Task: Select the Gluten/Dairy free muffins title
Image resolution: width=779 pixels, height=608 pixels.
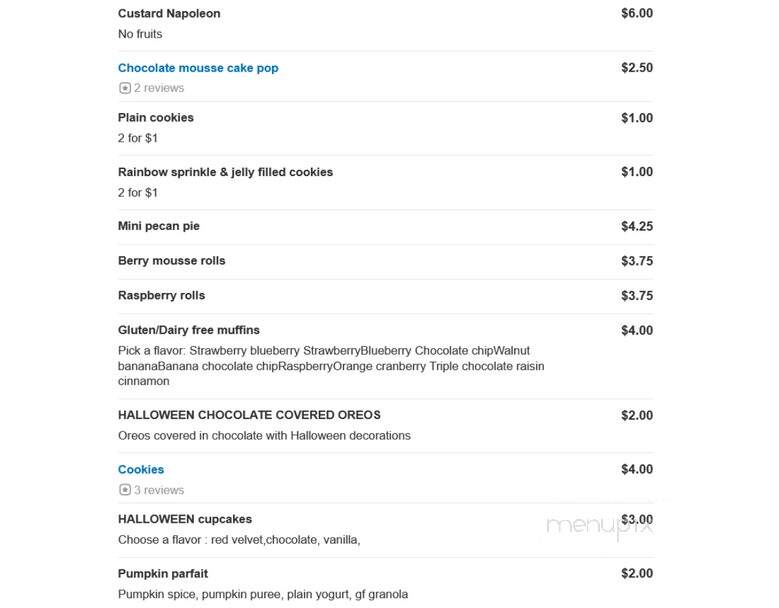Action: (189, 330)
